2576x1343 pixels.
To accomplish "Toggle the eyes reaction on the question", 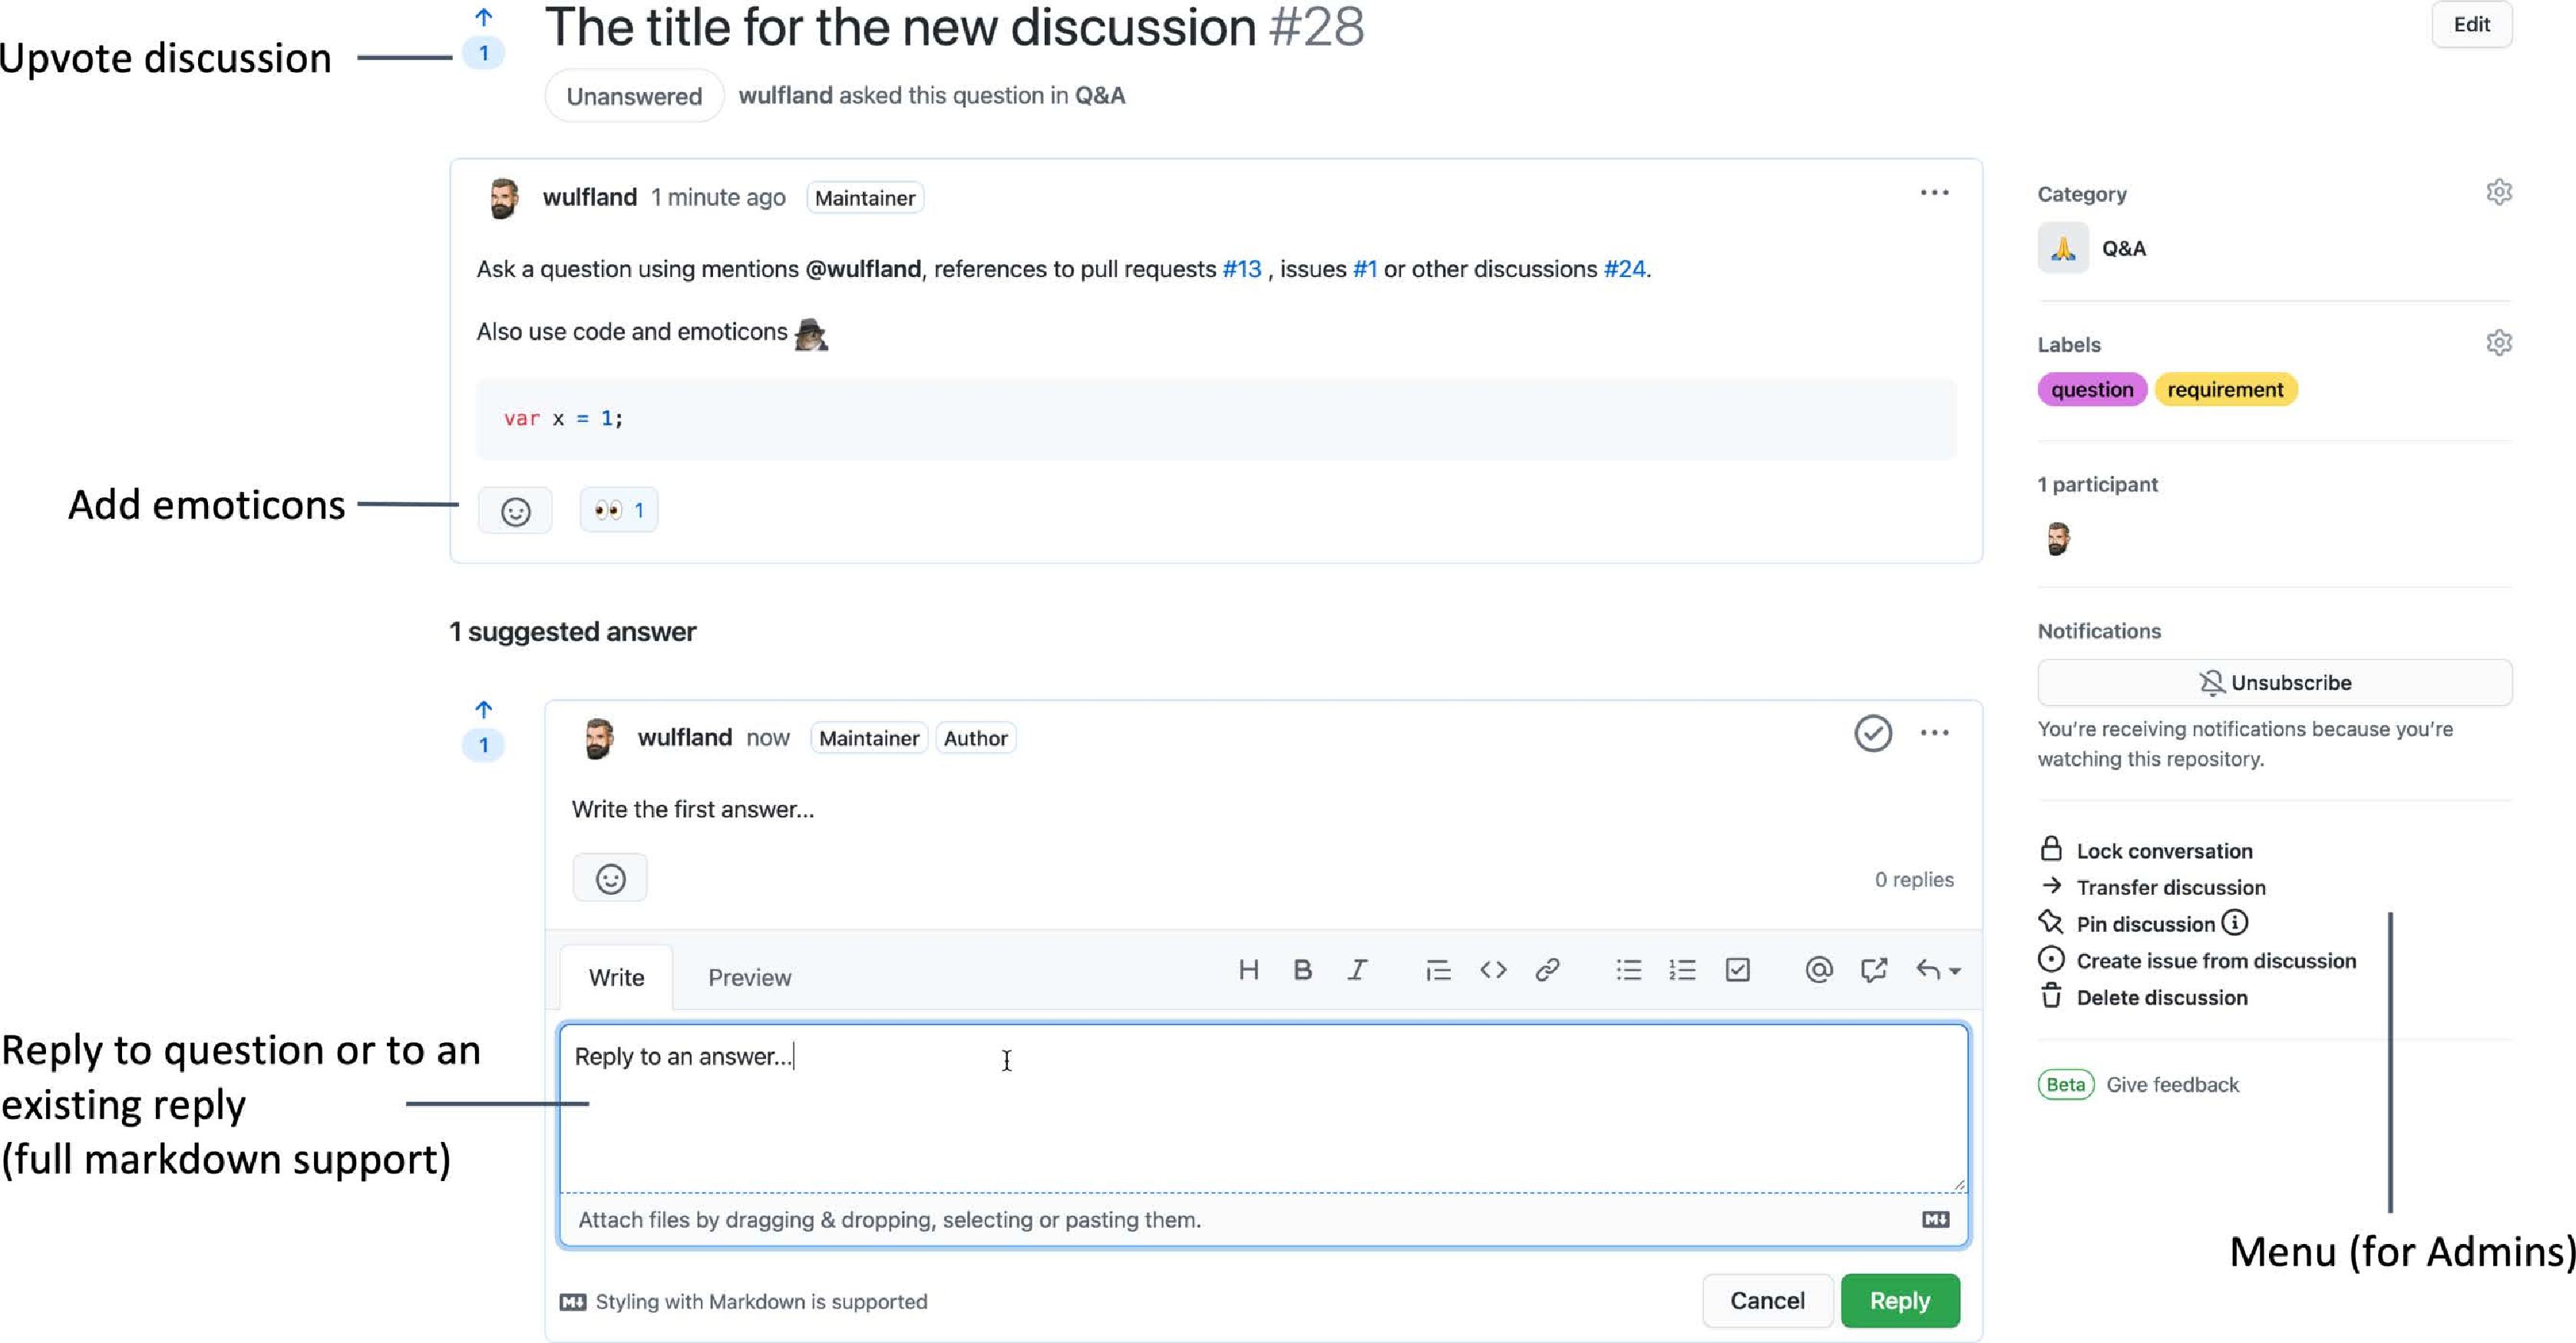I will point(618,510).
